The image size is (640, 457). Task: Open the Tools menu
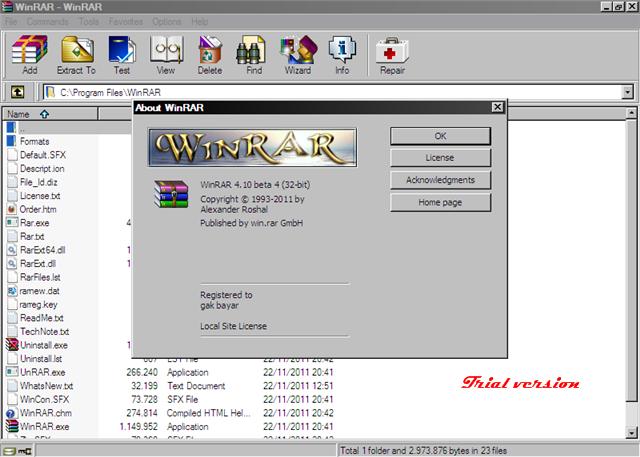(x=89, y=21)
